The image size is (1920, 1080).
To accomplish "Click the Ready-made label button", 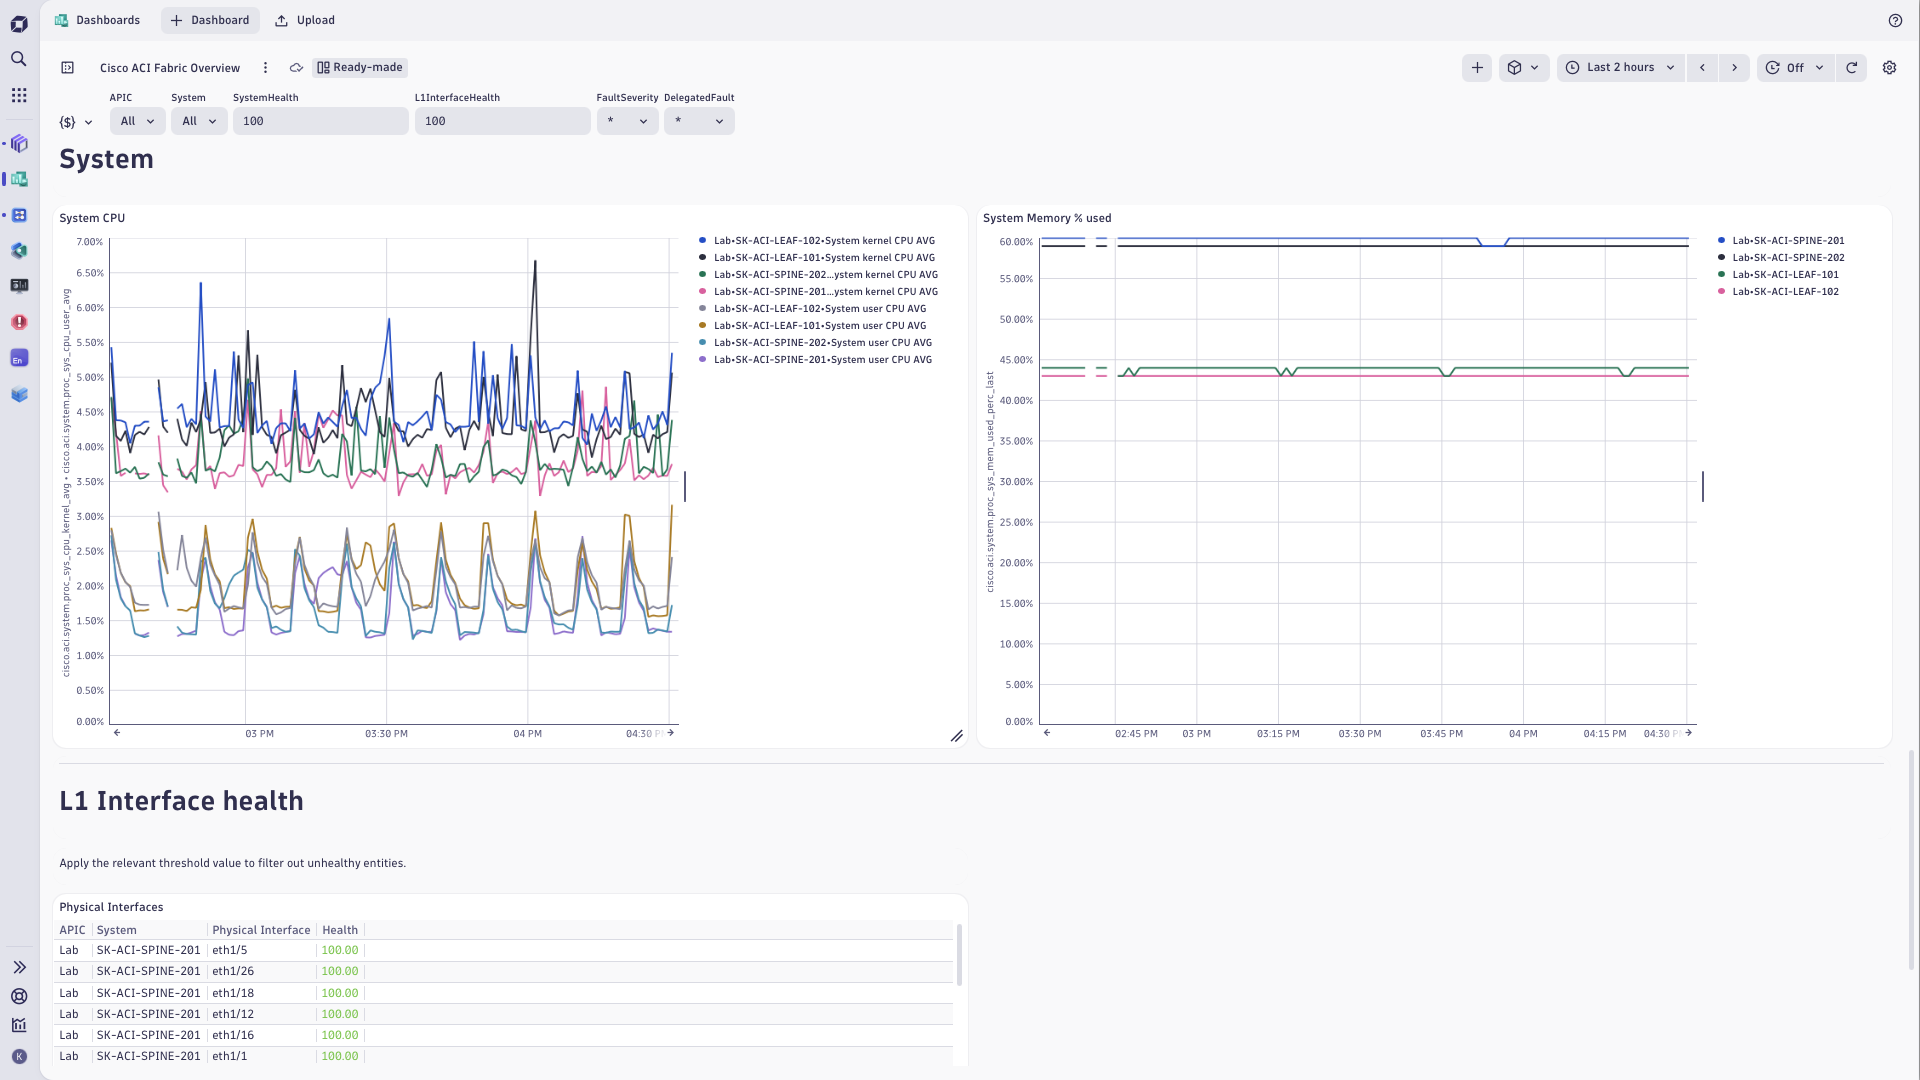I will pyautogui.click(x=359, y=67).
